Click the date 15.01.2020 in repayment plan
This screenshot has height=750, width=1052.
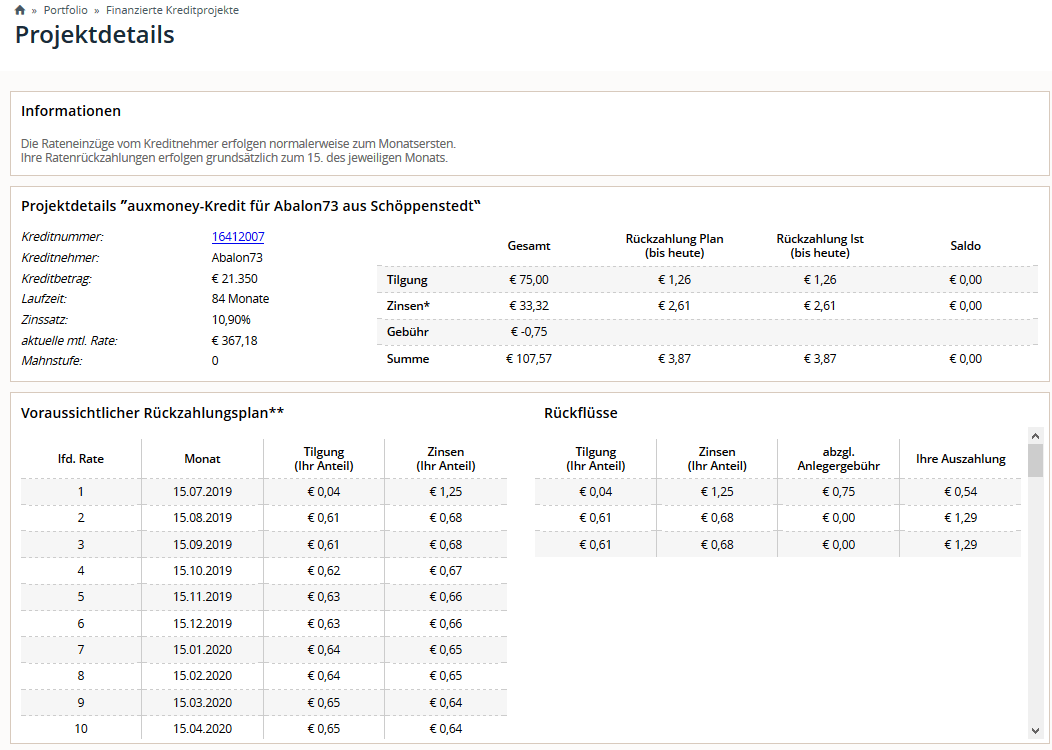coord(203,650)
